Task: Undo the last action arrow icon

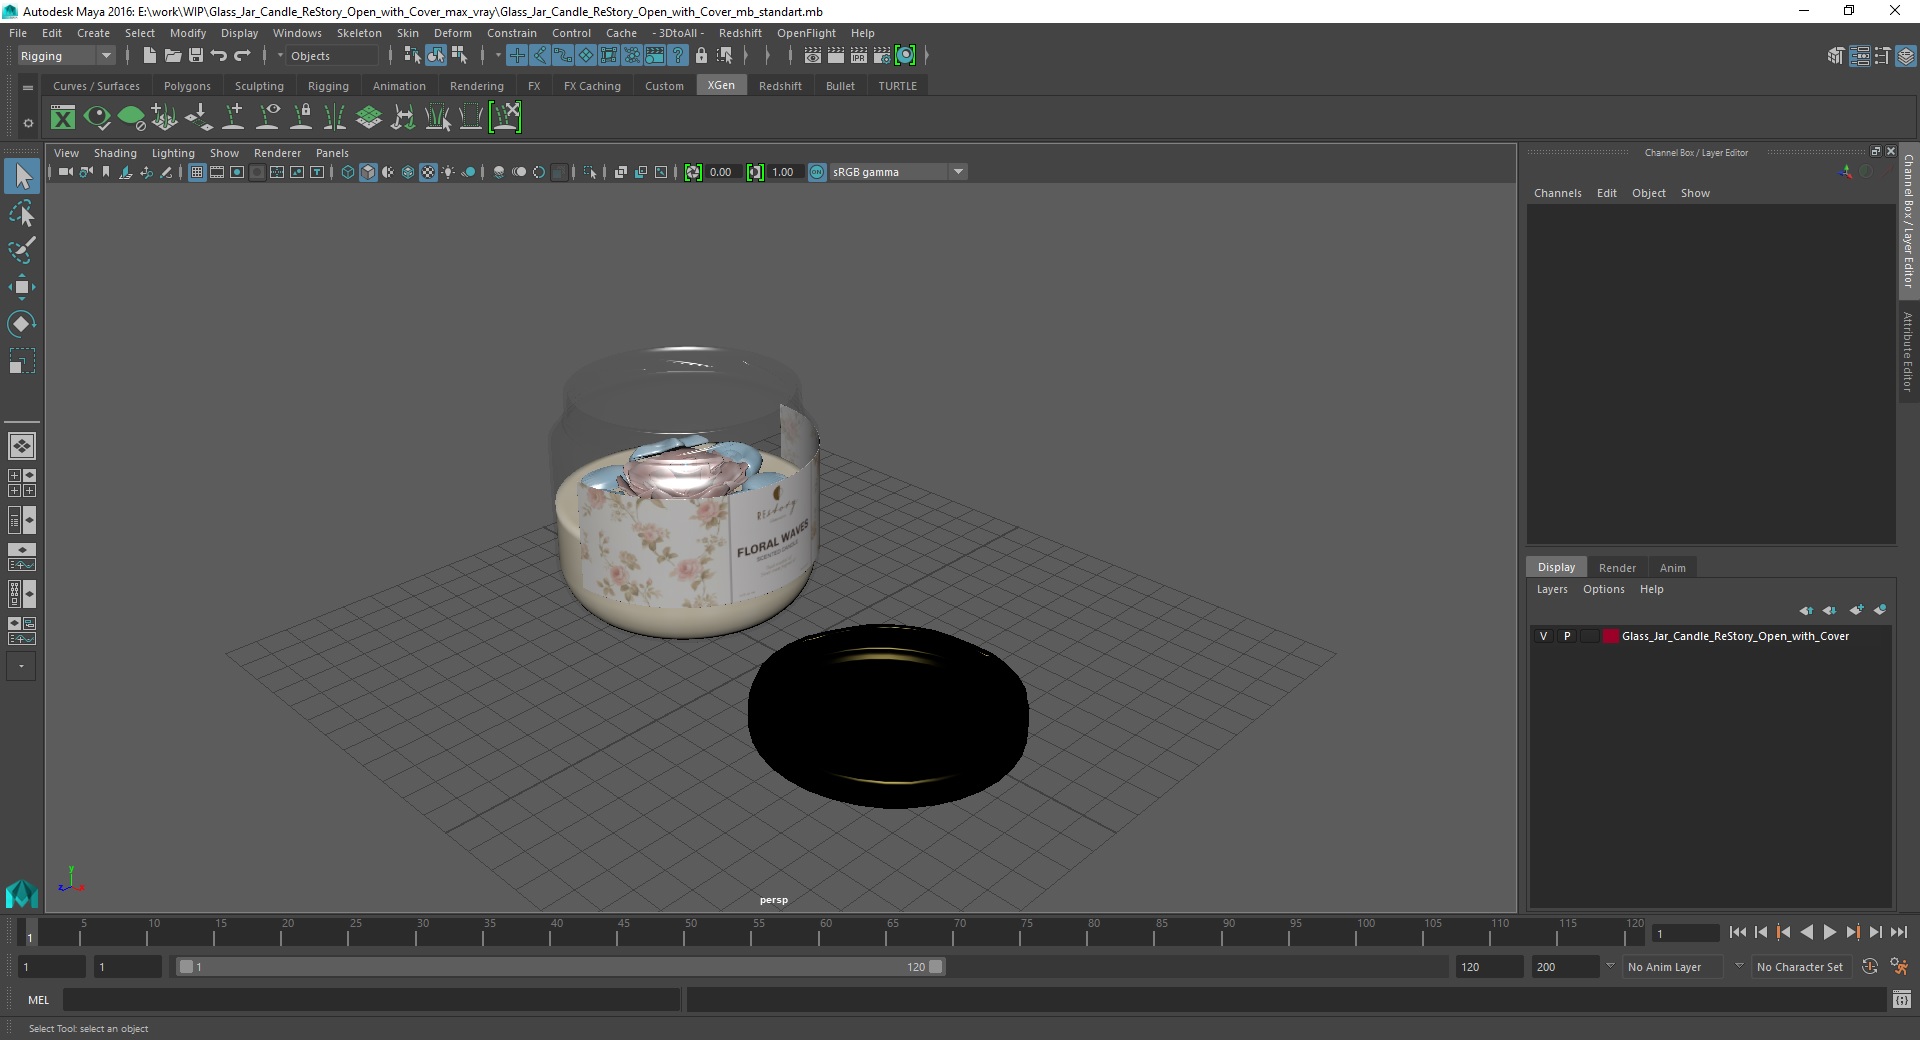Action: [x=219, y=56]
